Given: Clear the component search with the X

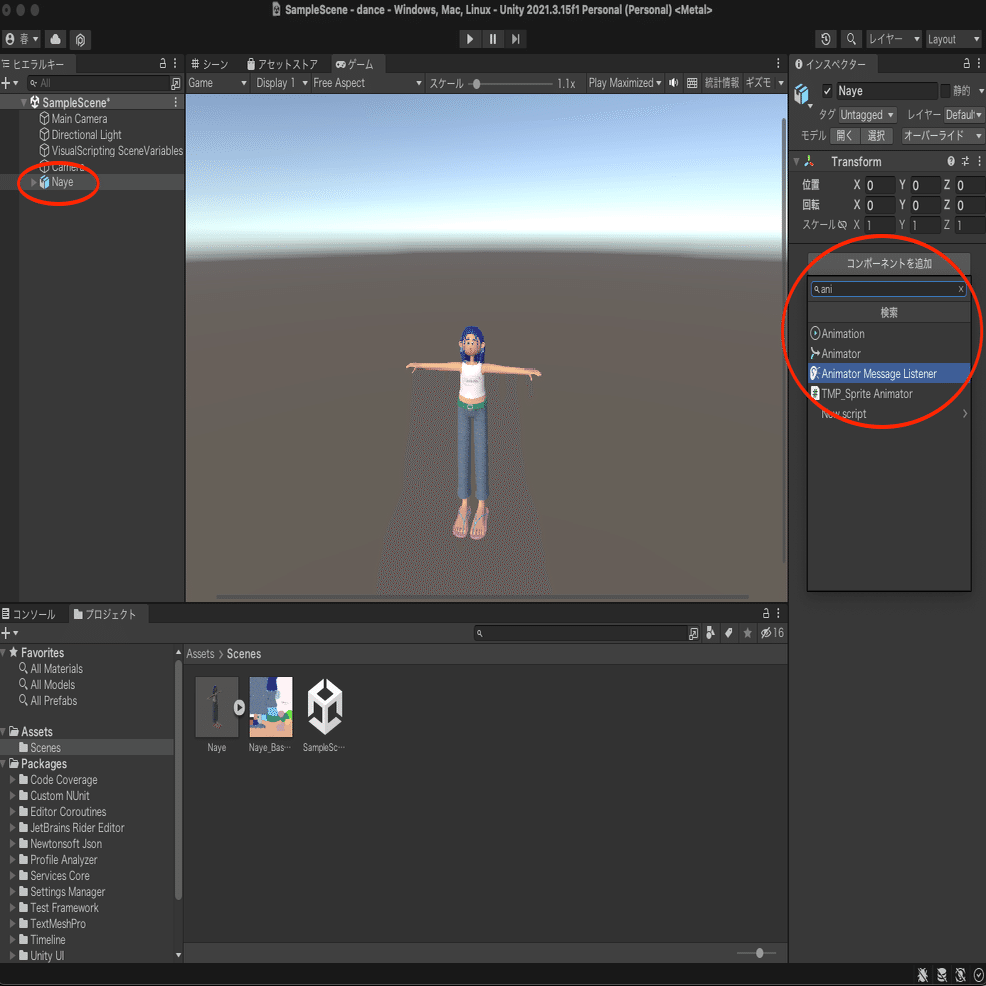Looking at the screenshot, I should click(x=960, y=289).
